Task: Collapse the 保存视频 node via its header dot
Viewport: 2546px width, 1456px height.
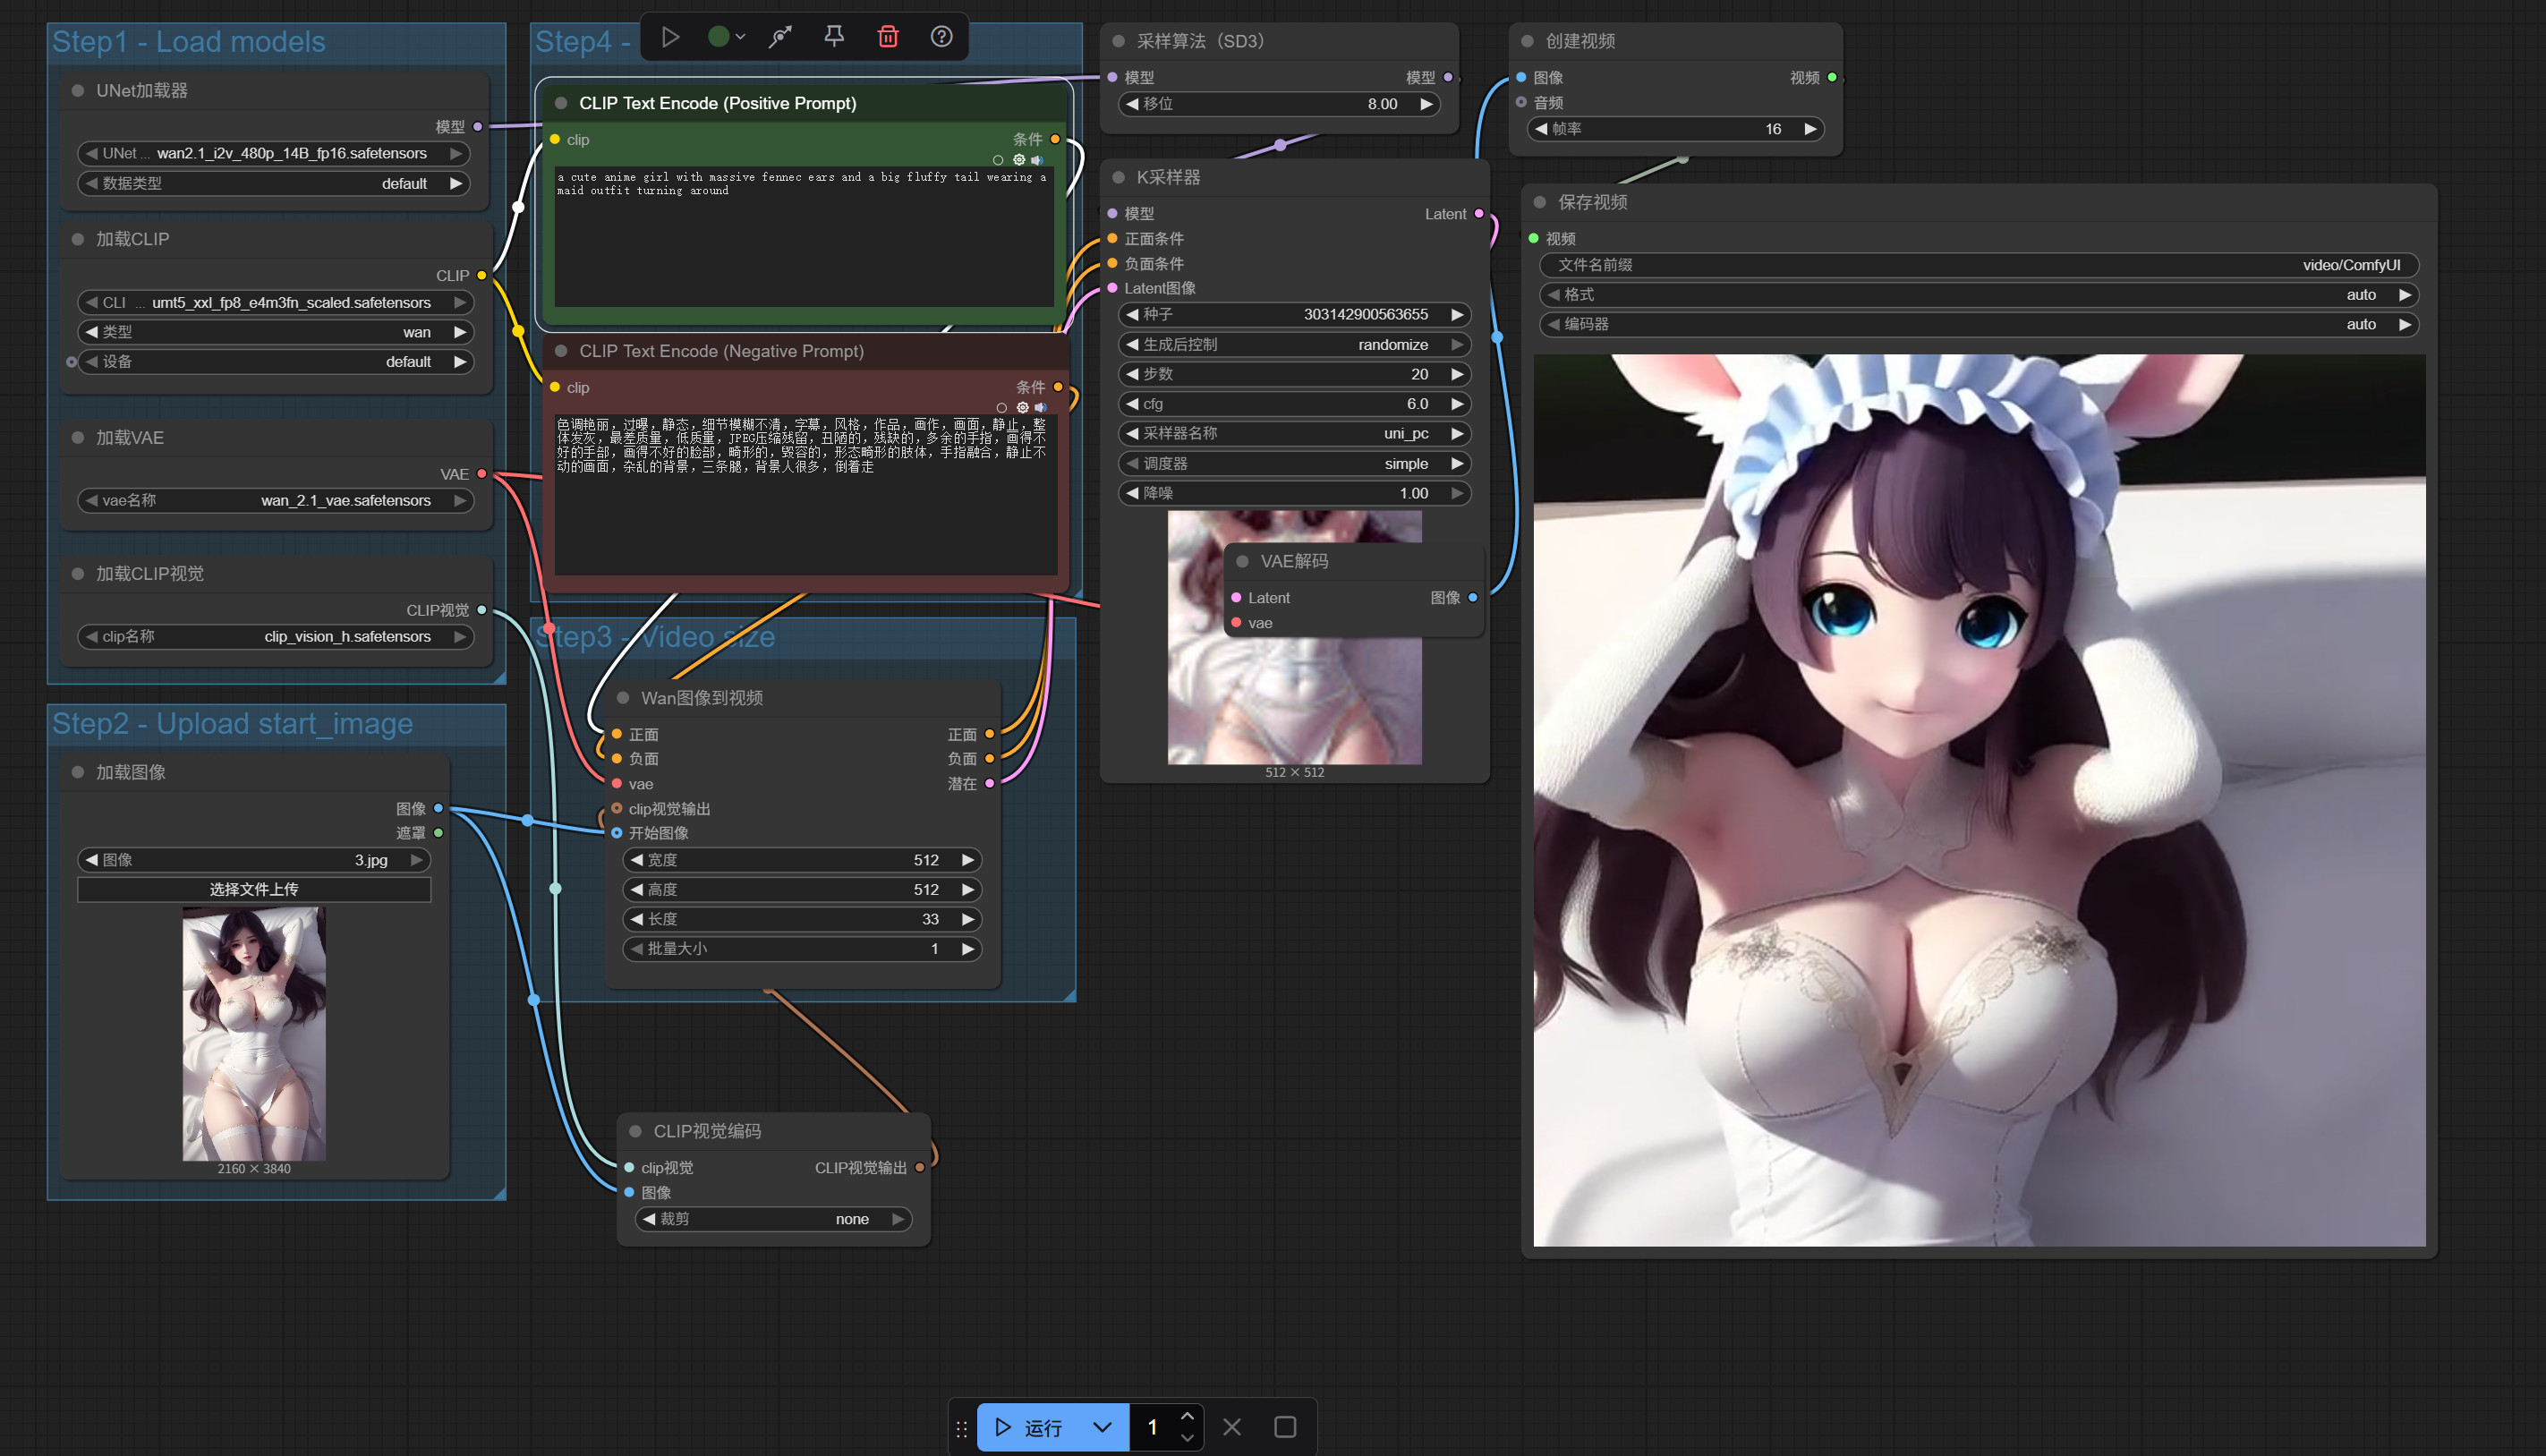Action: click(1540, 202)
